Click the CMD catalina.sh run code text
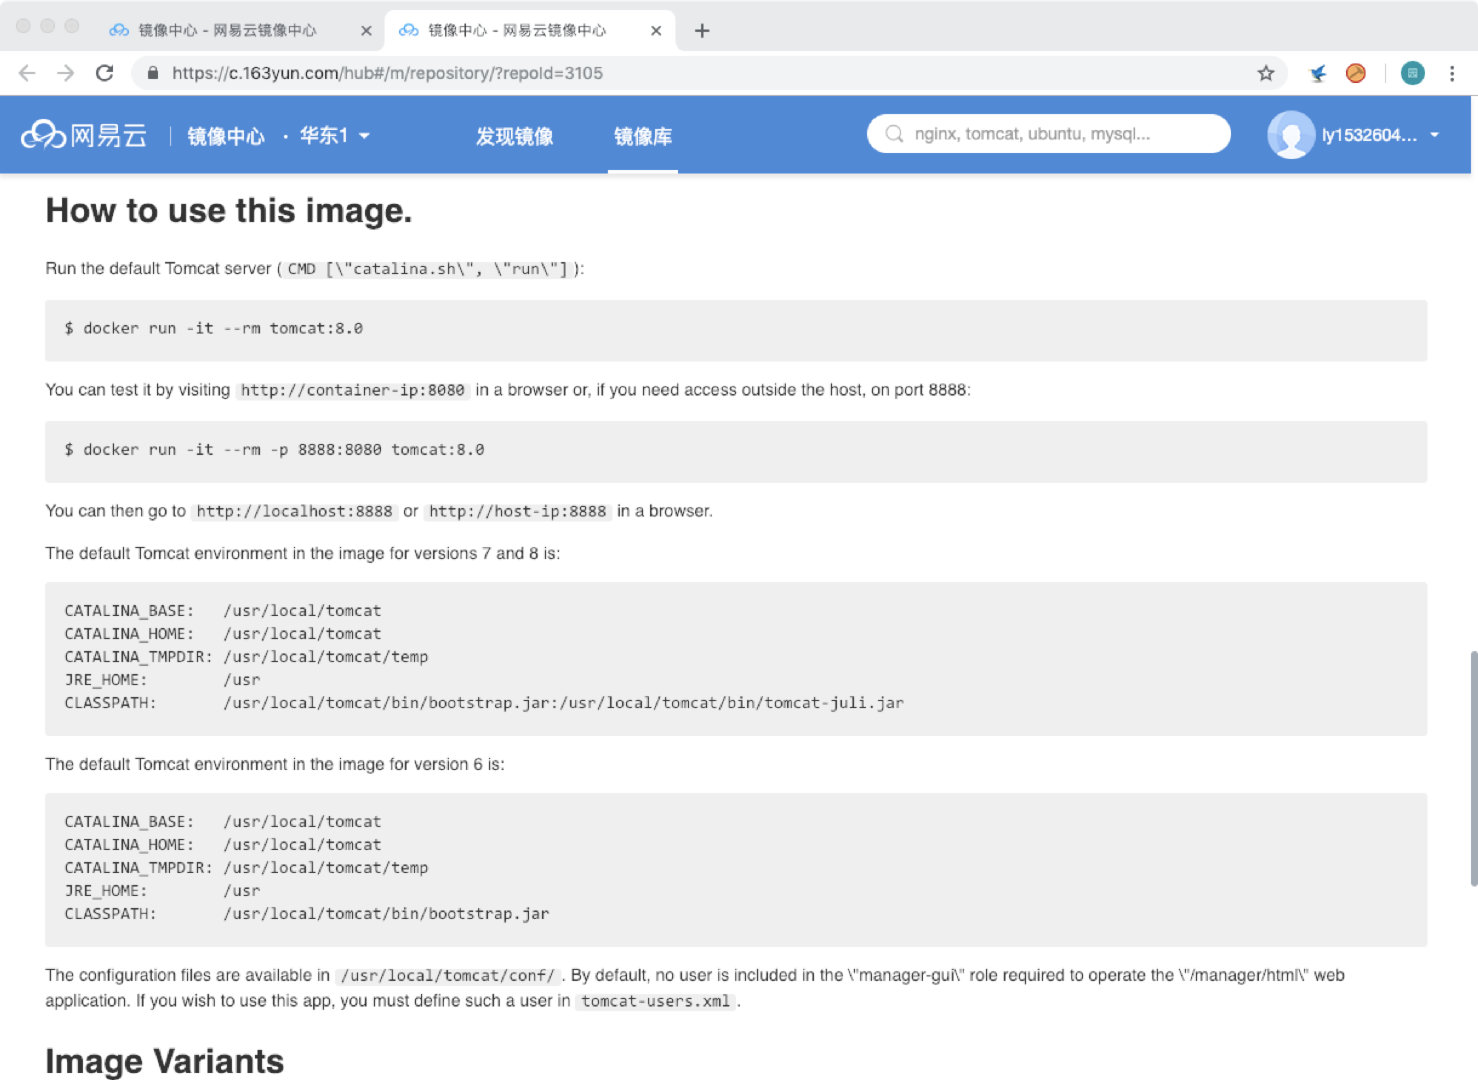The image size is (1478, 1080). 428,269
